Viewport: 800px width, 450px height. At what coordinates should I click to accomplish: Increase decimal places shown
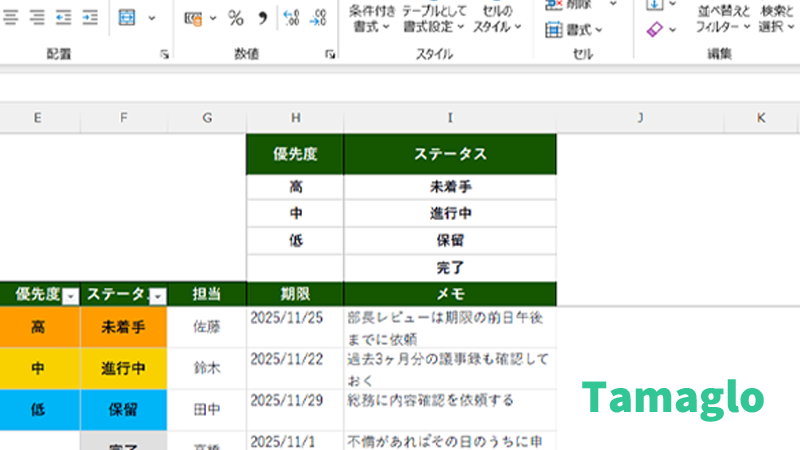292,18
